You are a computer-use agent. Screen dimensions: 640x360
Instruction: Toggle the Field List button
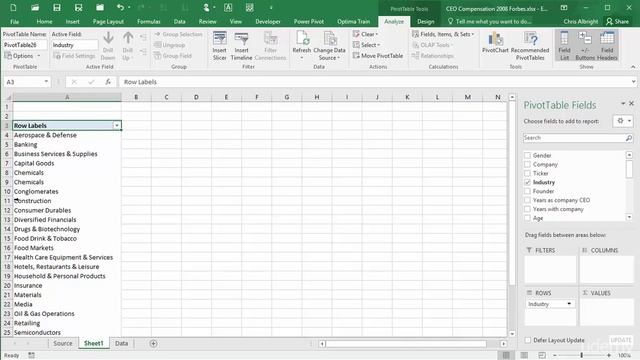[564, 46]
